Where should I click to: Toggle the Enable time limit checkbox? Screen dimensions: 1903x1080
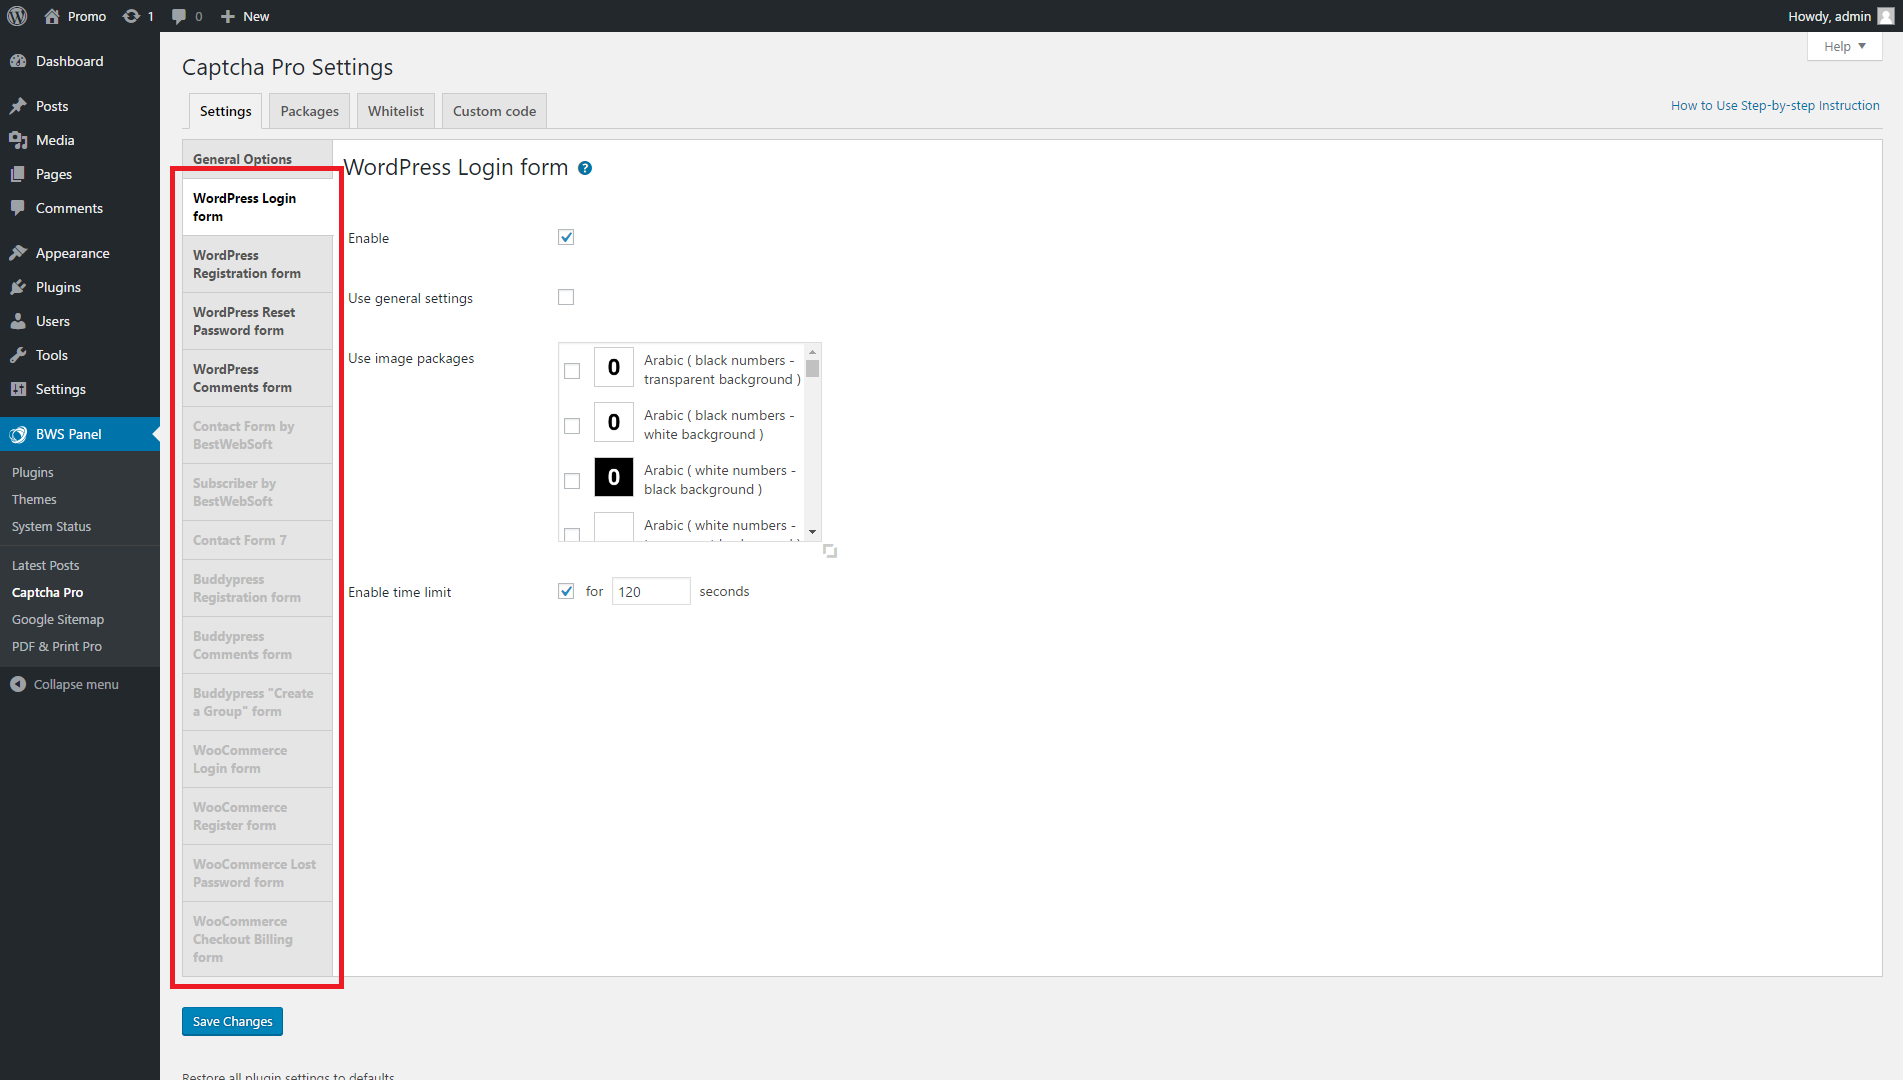click(x=566, y=591)
